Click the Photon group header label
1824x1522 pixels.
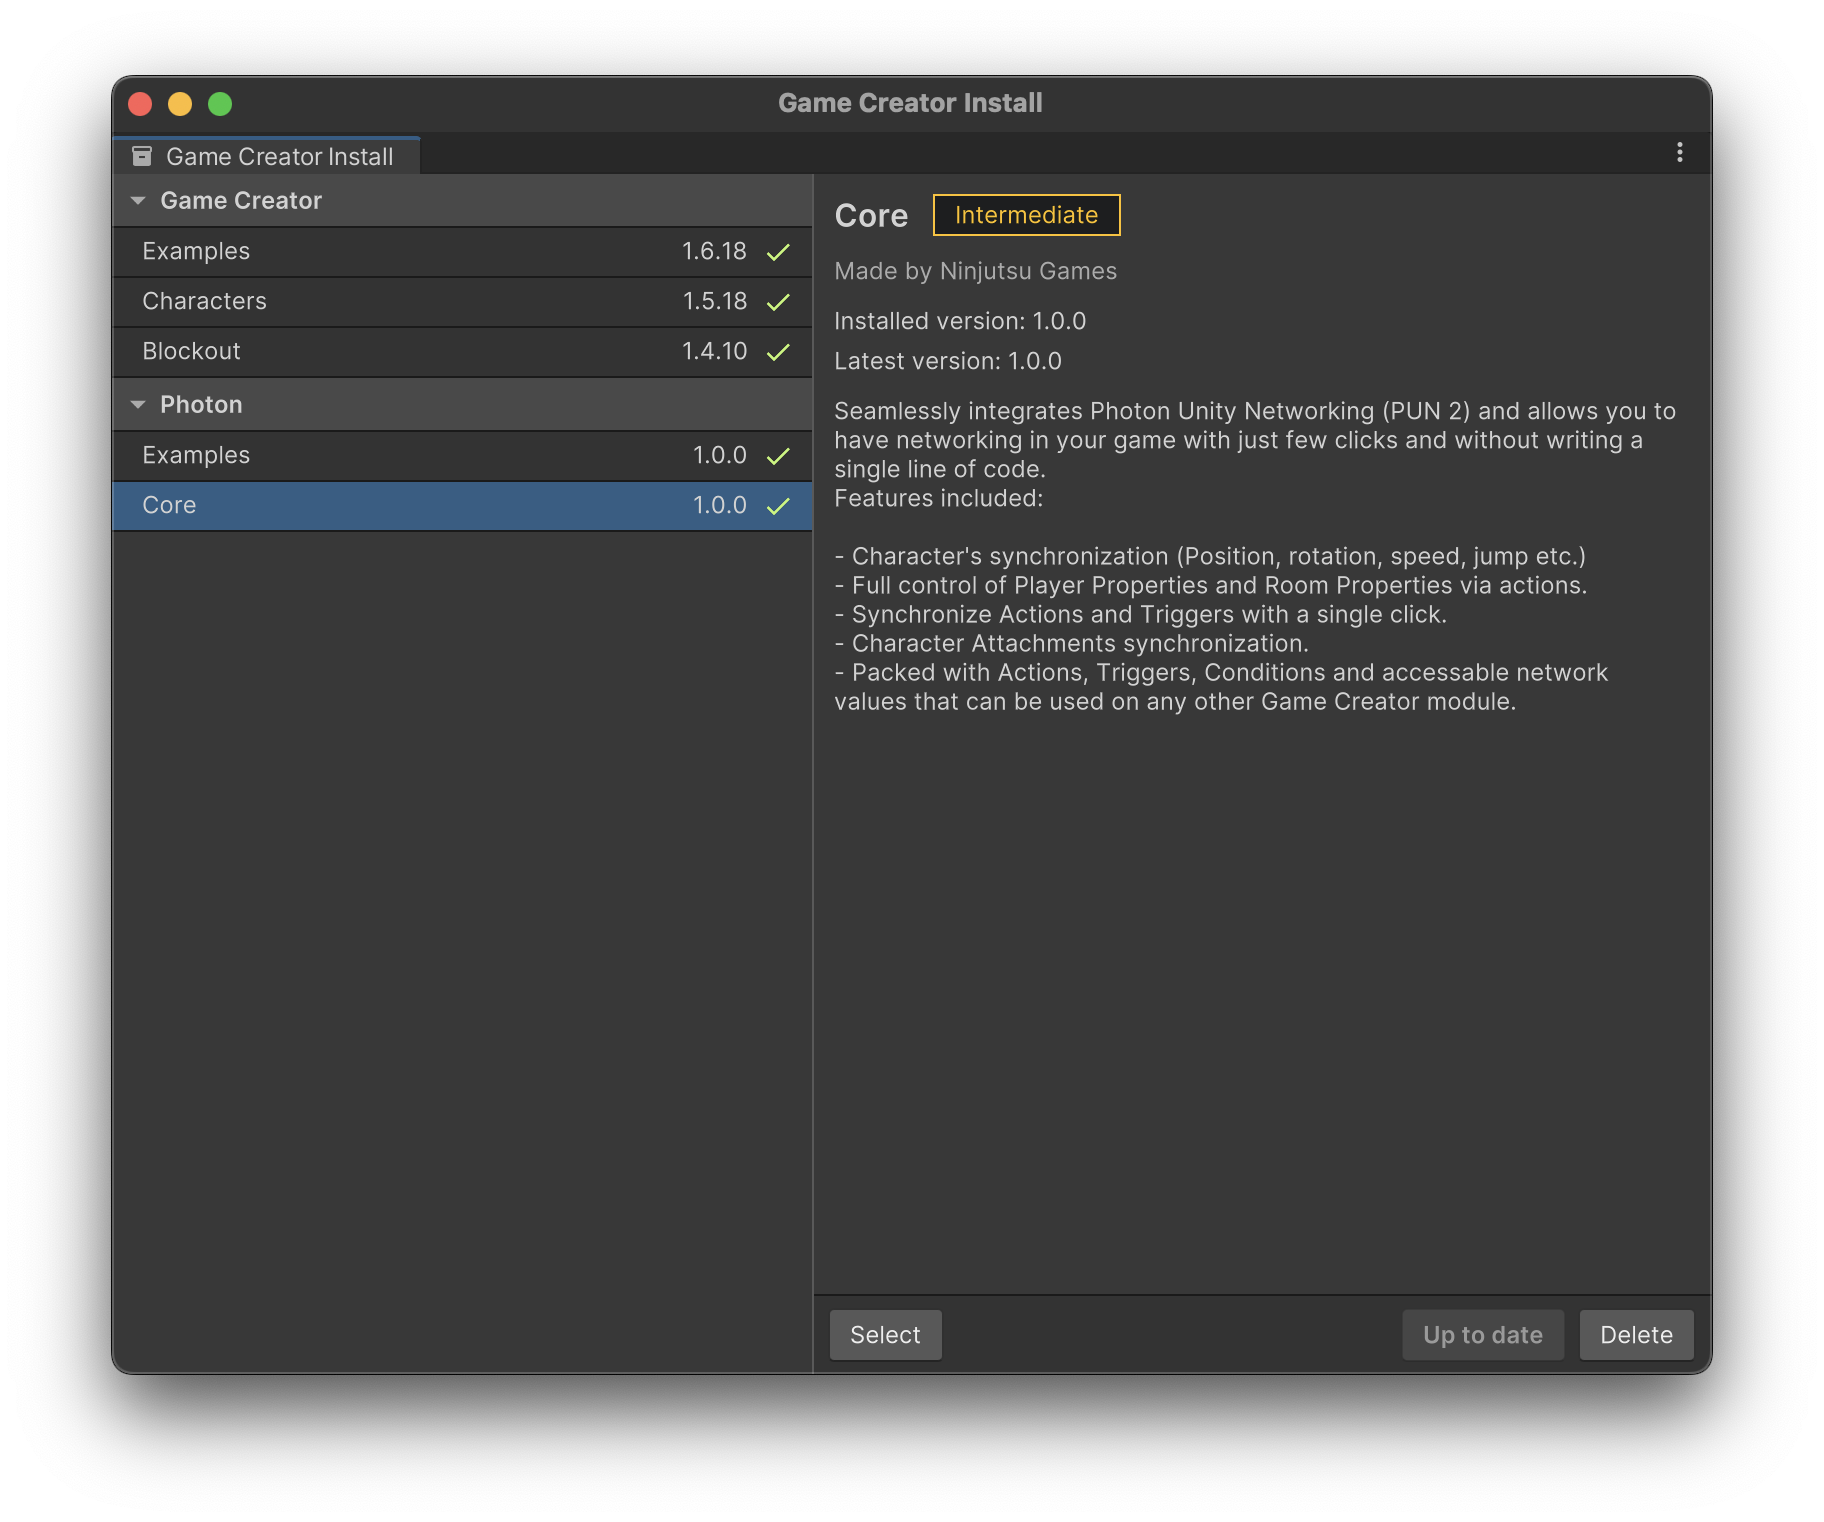coord(201,405)
